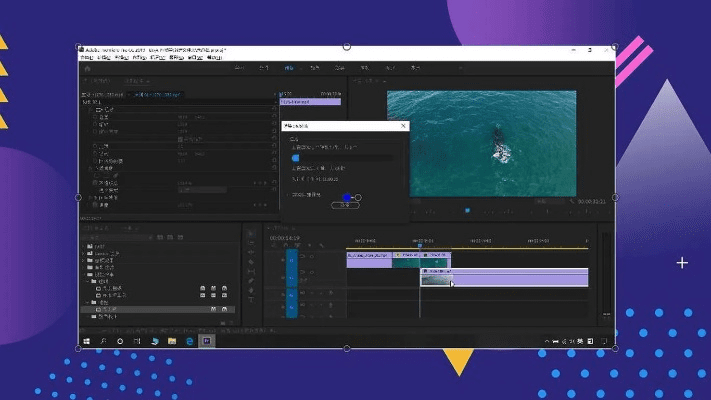Toggle the checkbox in the progress dialog

click(287, 195)
